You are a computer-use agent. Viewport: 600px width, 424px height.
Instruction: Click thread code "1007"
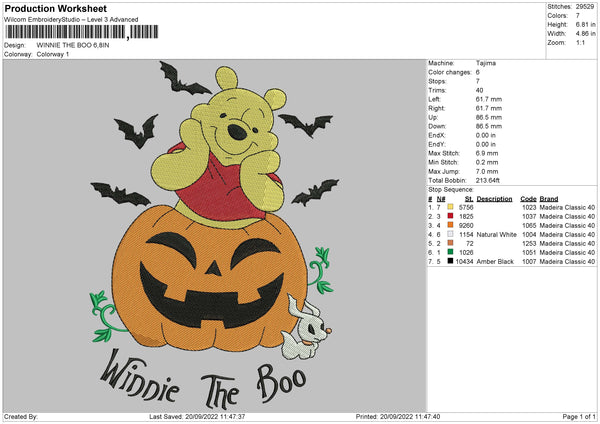529,261
